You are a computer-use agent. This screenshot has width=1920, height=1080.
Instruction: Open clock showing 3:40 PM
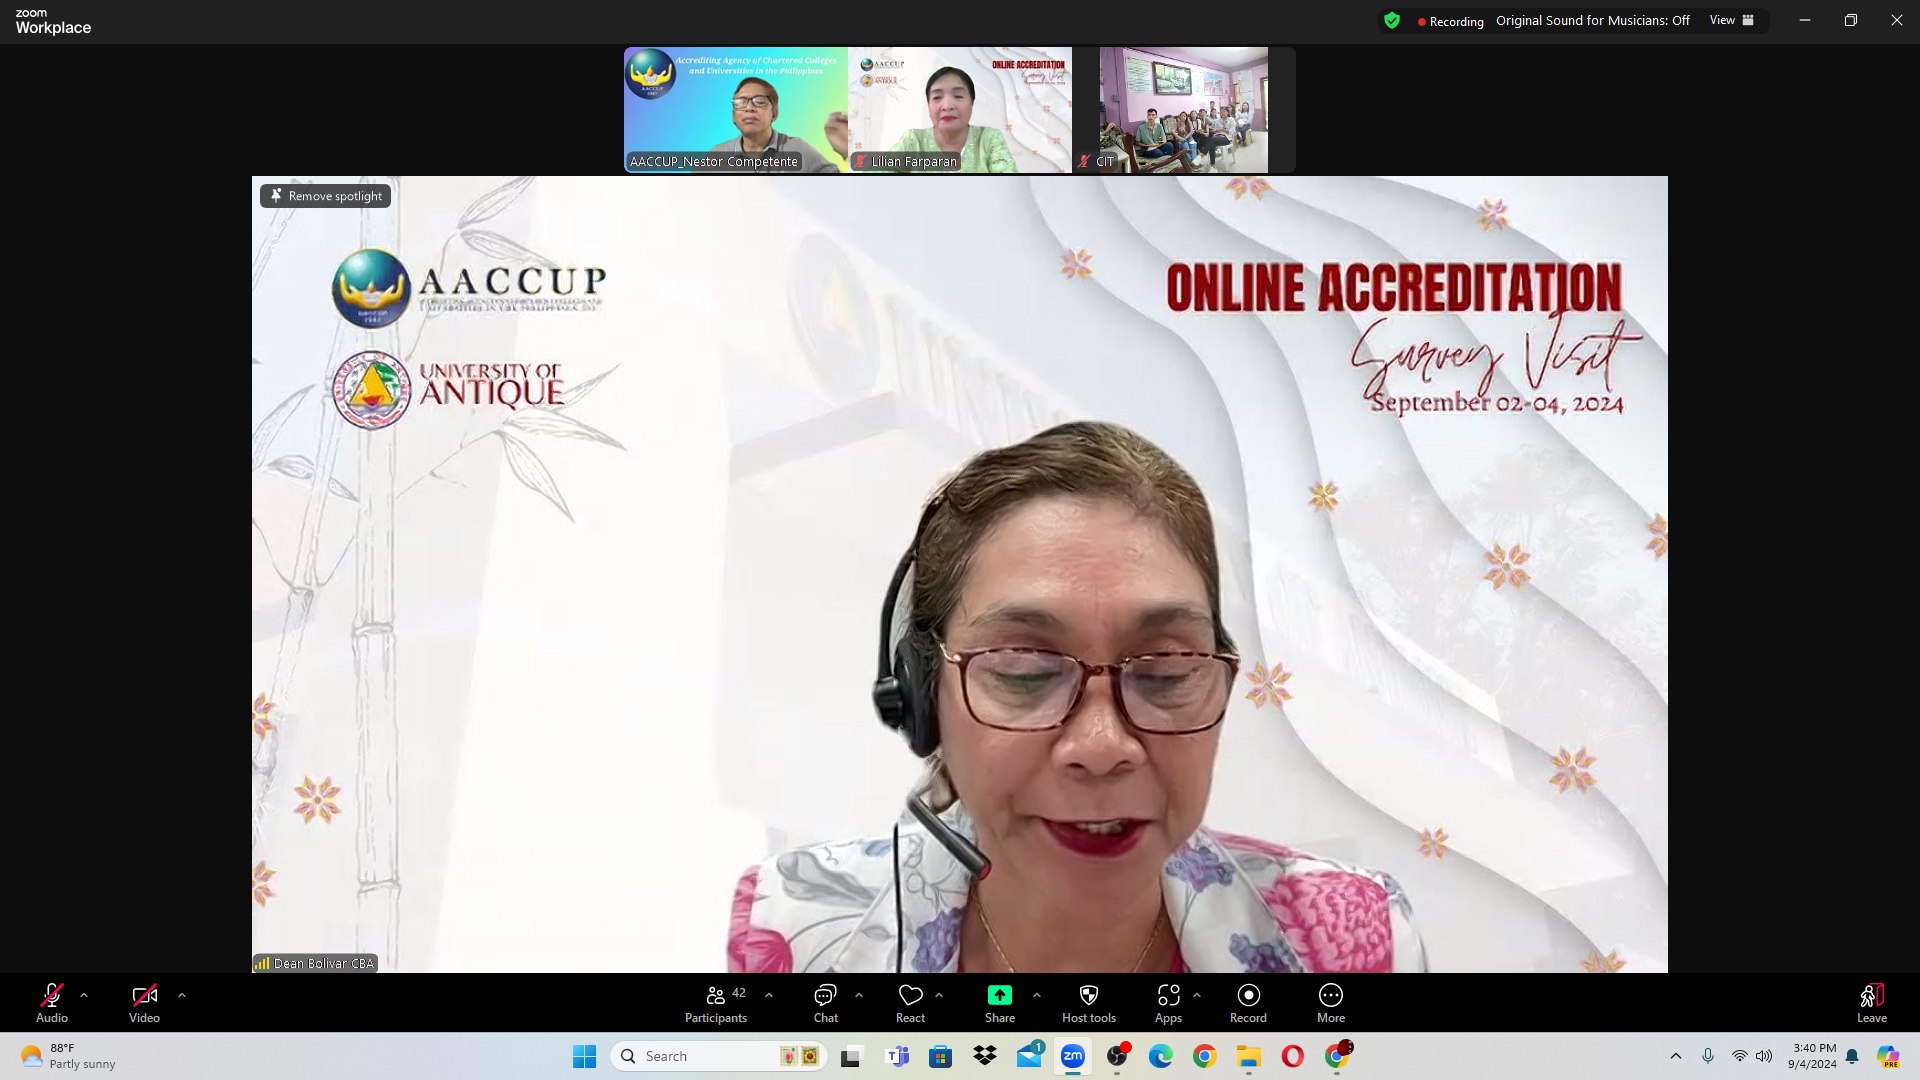(x=1812, y=1056)
